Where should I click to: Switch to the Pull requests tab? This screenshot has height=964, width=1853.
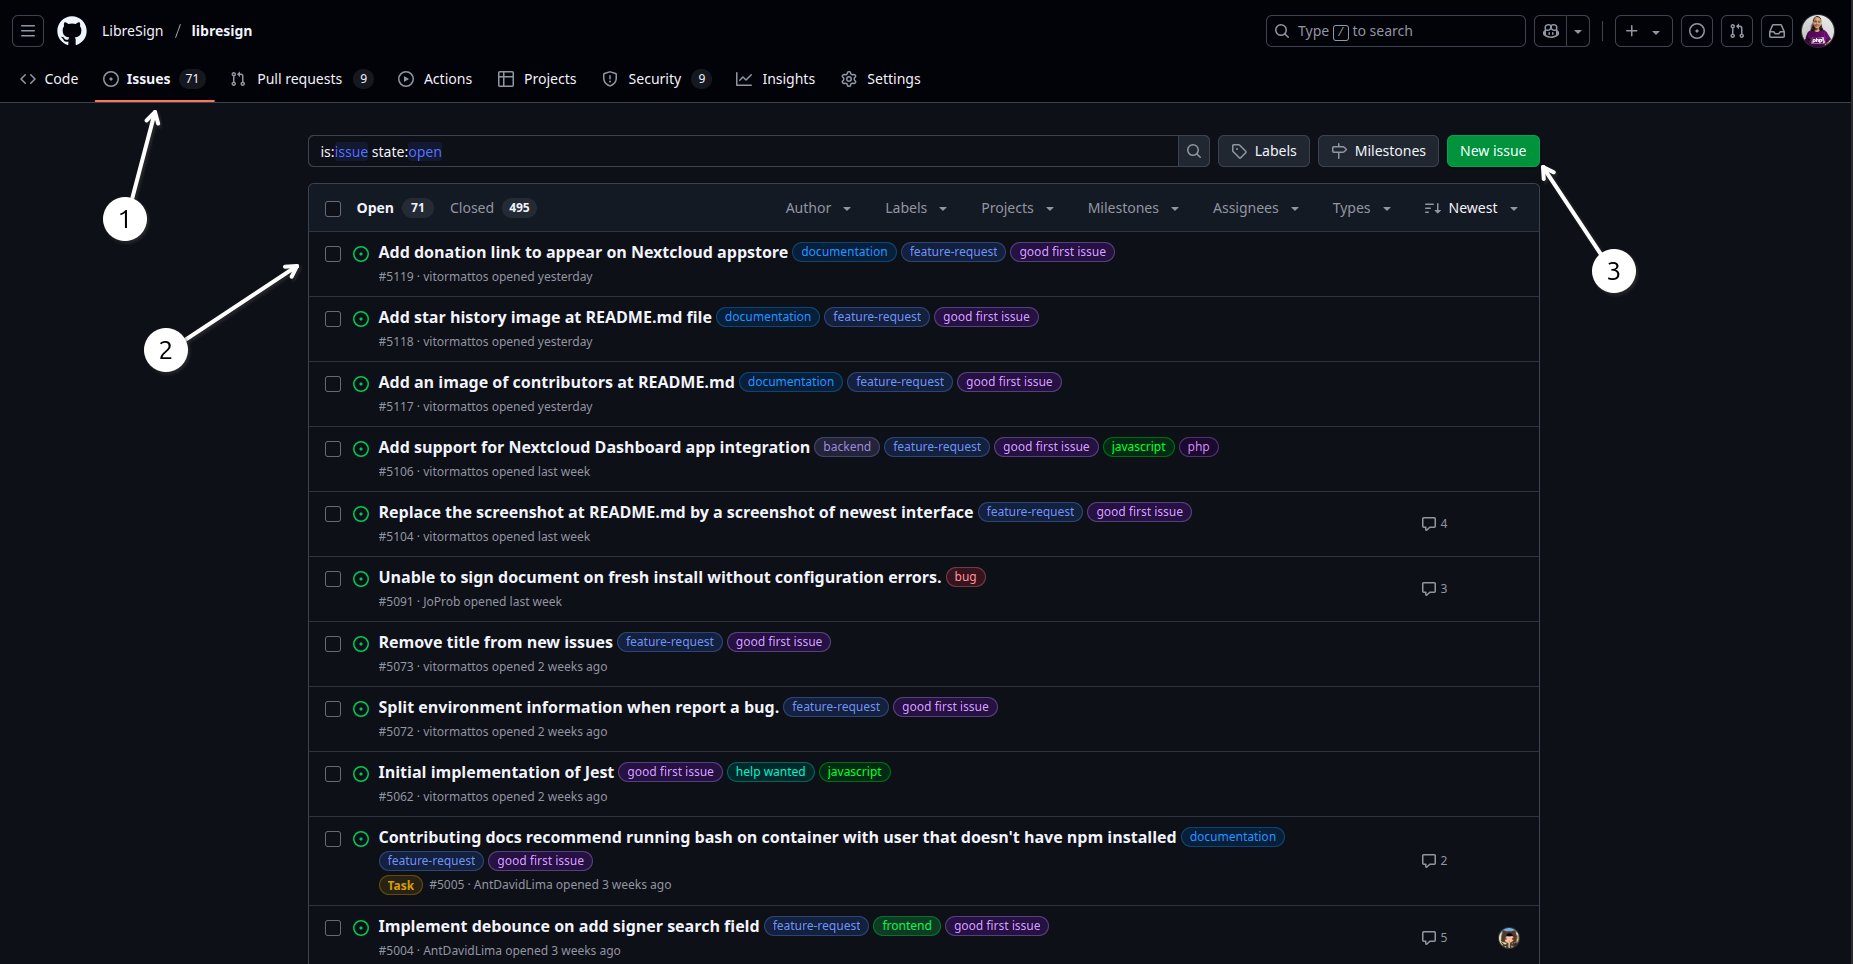[301, 79]
